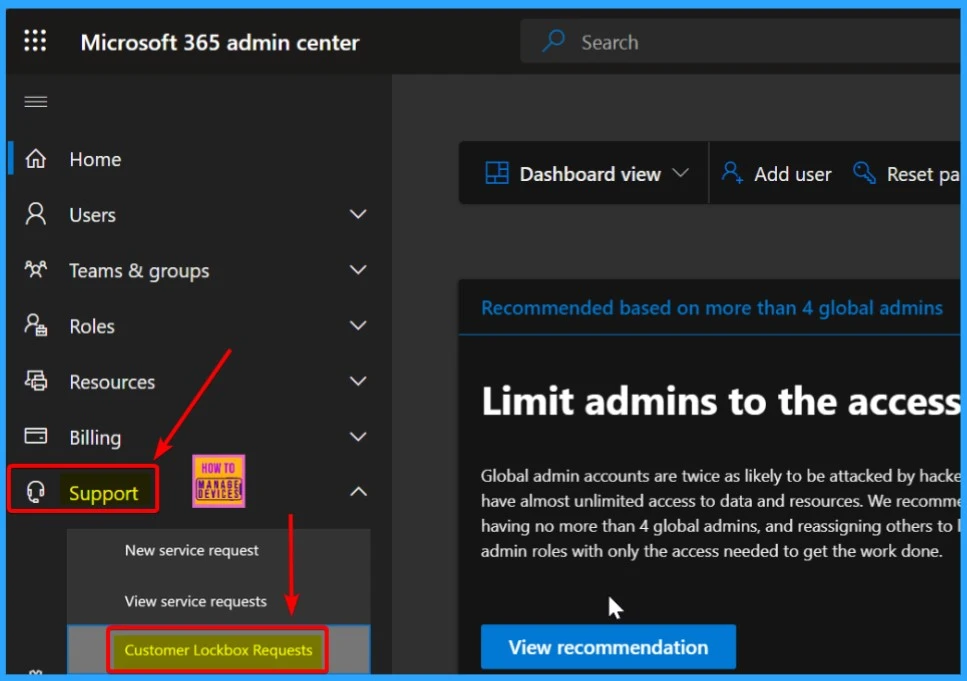Select the 'Recommended based on more than 4 global admins' tab
The image size is (967, 681).
[x=712, y=307]
